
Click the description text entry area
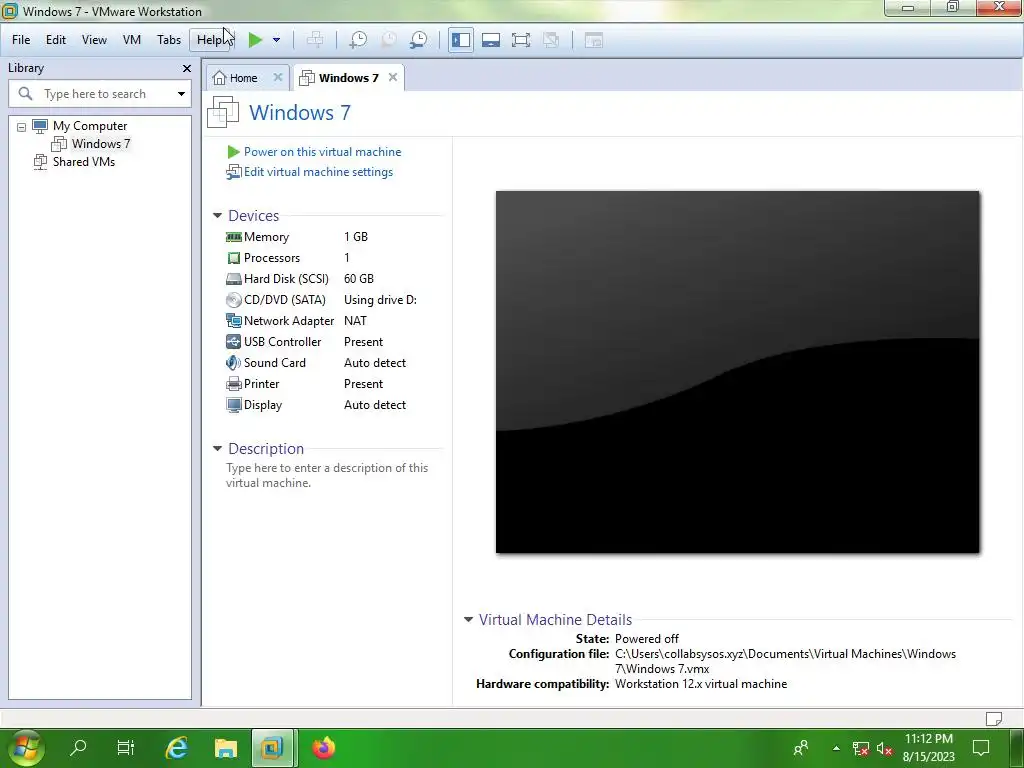(x=327, y=475)
